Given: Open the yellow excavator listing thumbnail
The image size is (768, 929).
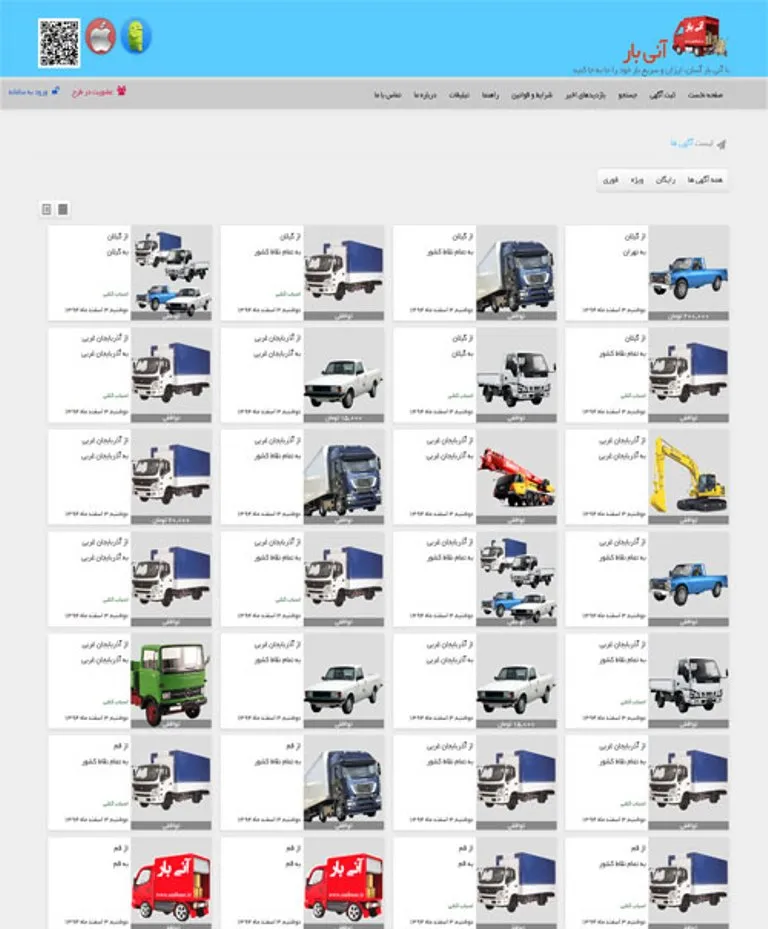Looking at the screenshot, I should (x=688, y=473).
